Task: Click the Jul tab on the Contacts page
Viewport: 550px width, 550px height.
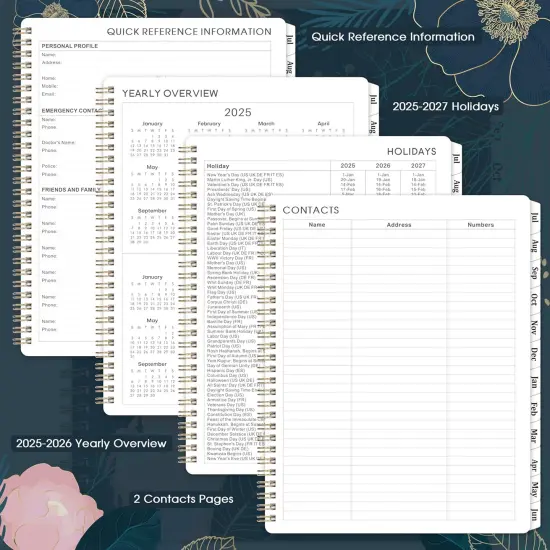Action: pos(534,217)
